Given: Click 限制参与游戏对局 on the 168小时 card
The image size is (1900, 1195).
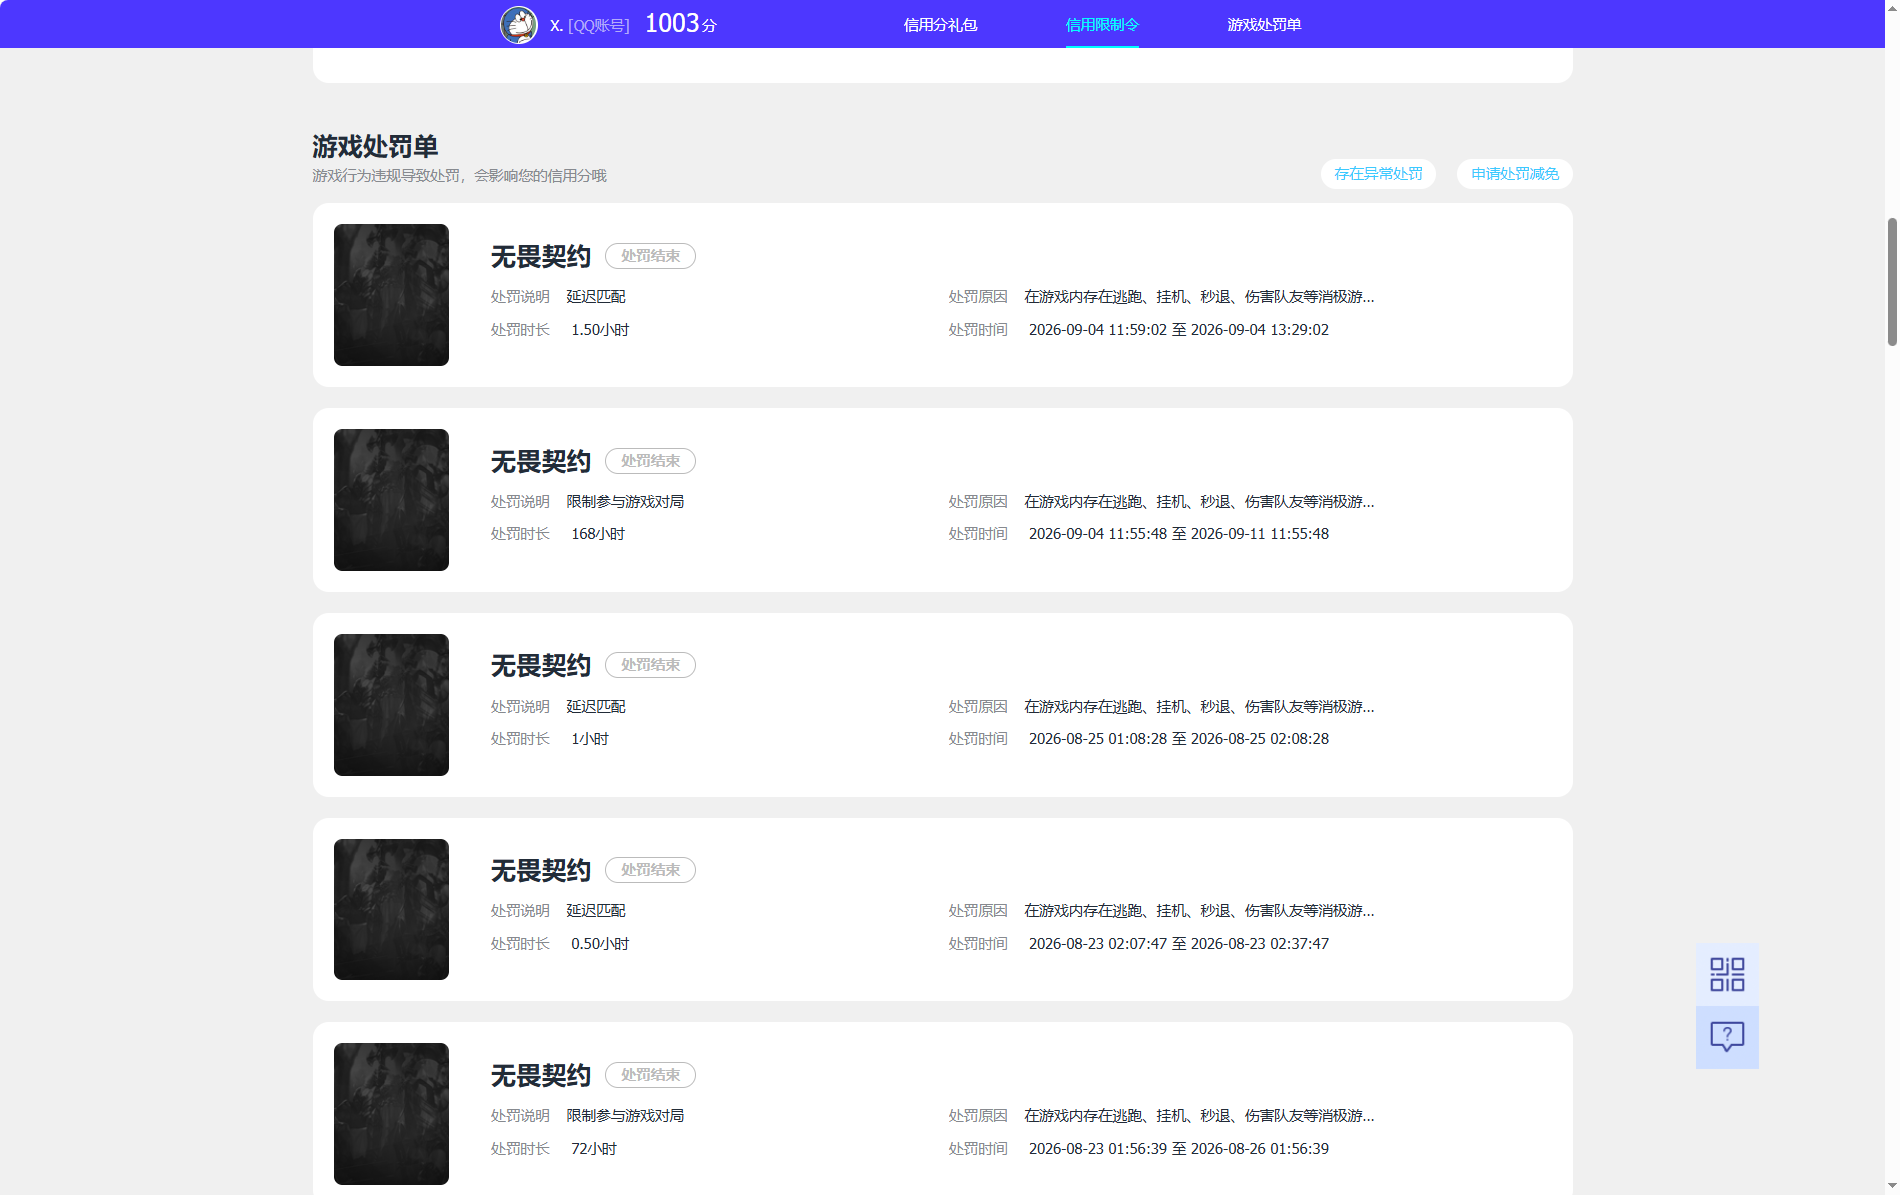Looking at the screenshot, I should [625, 502].
